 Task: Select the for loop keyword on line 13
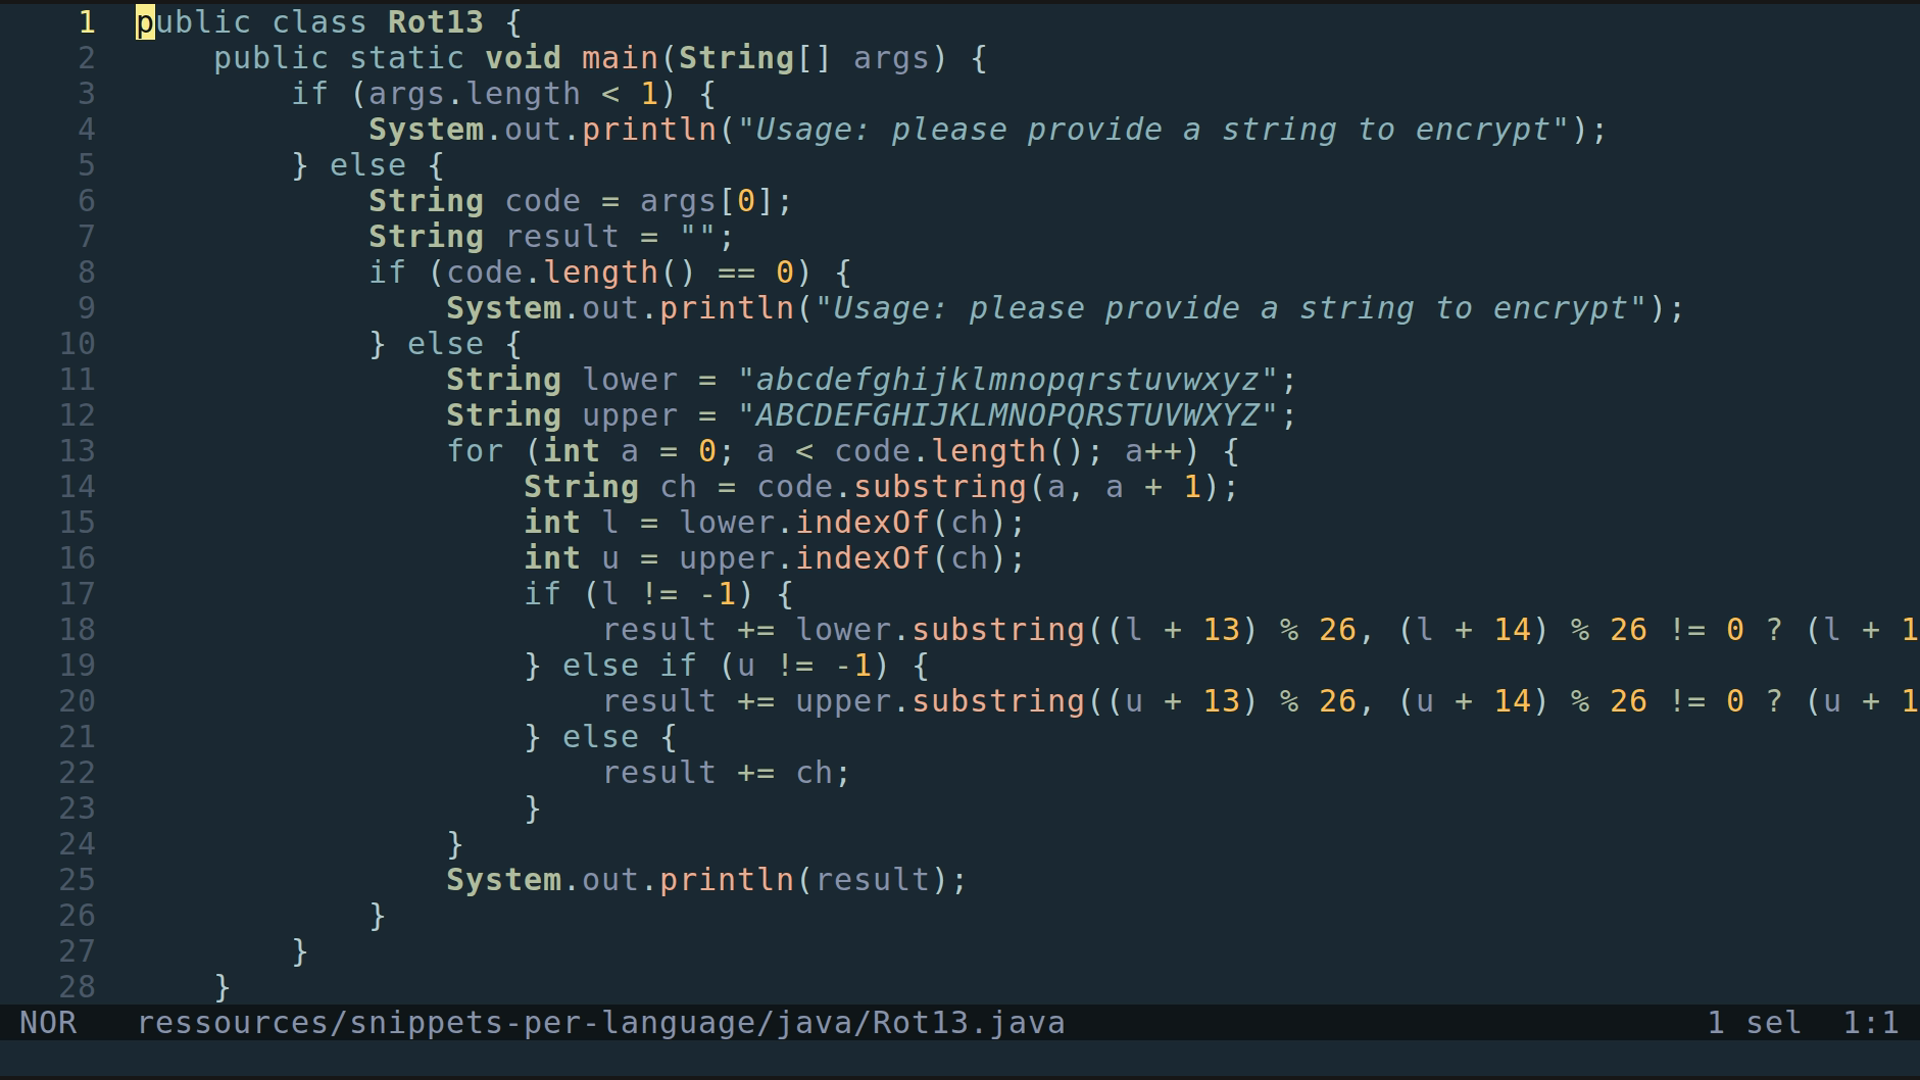(x=475, y=451)
